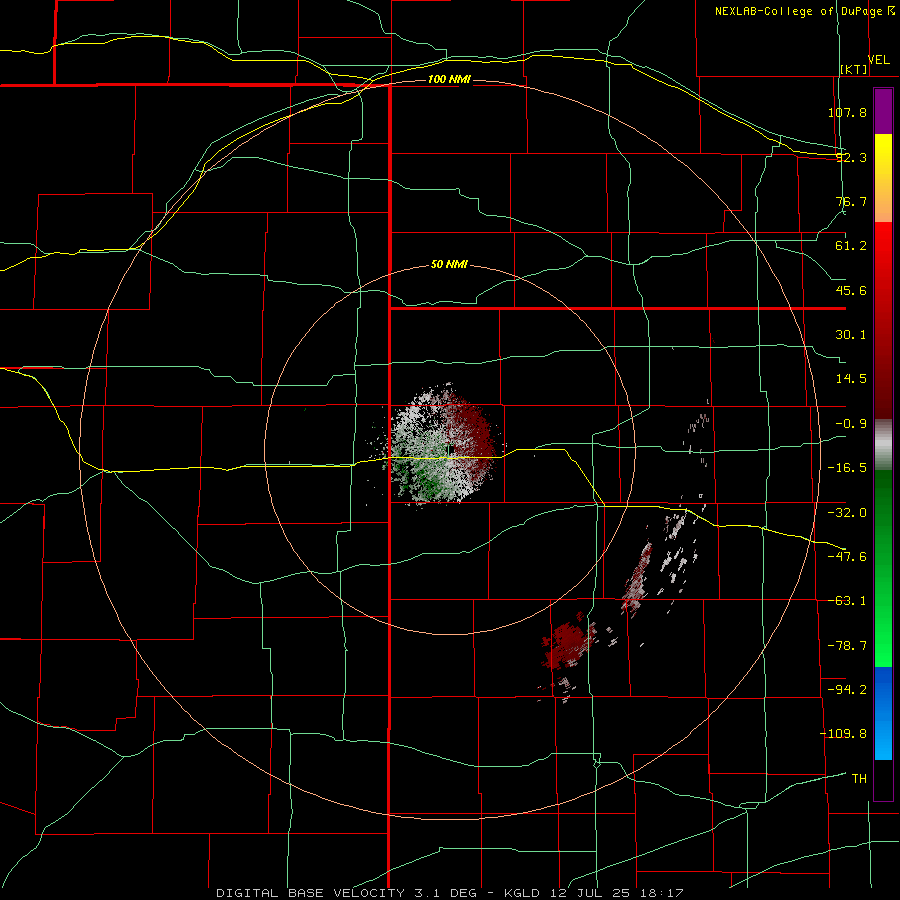
Task: Pick the purple segment of the color bar
Action: pyautogui.click(x=883, y=111)
